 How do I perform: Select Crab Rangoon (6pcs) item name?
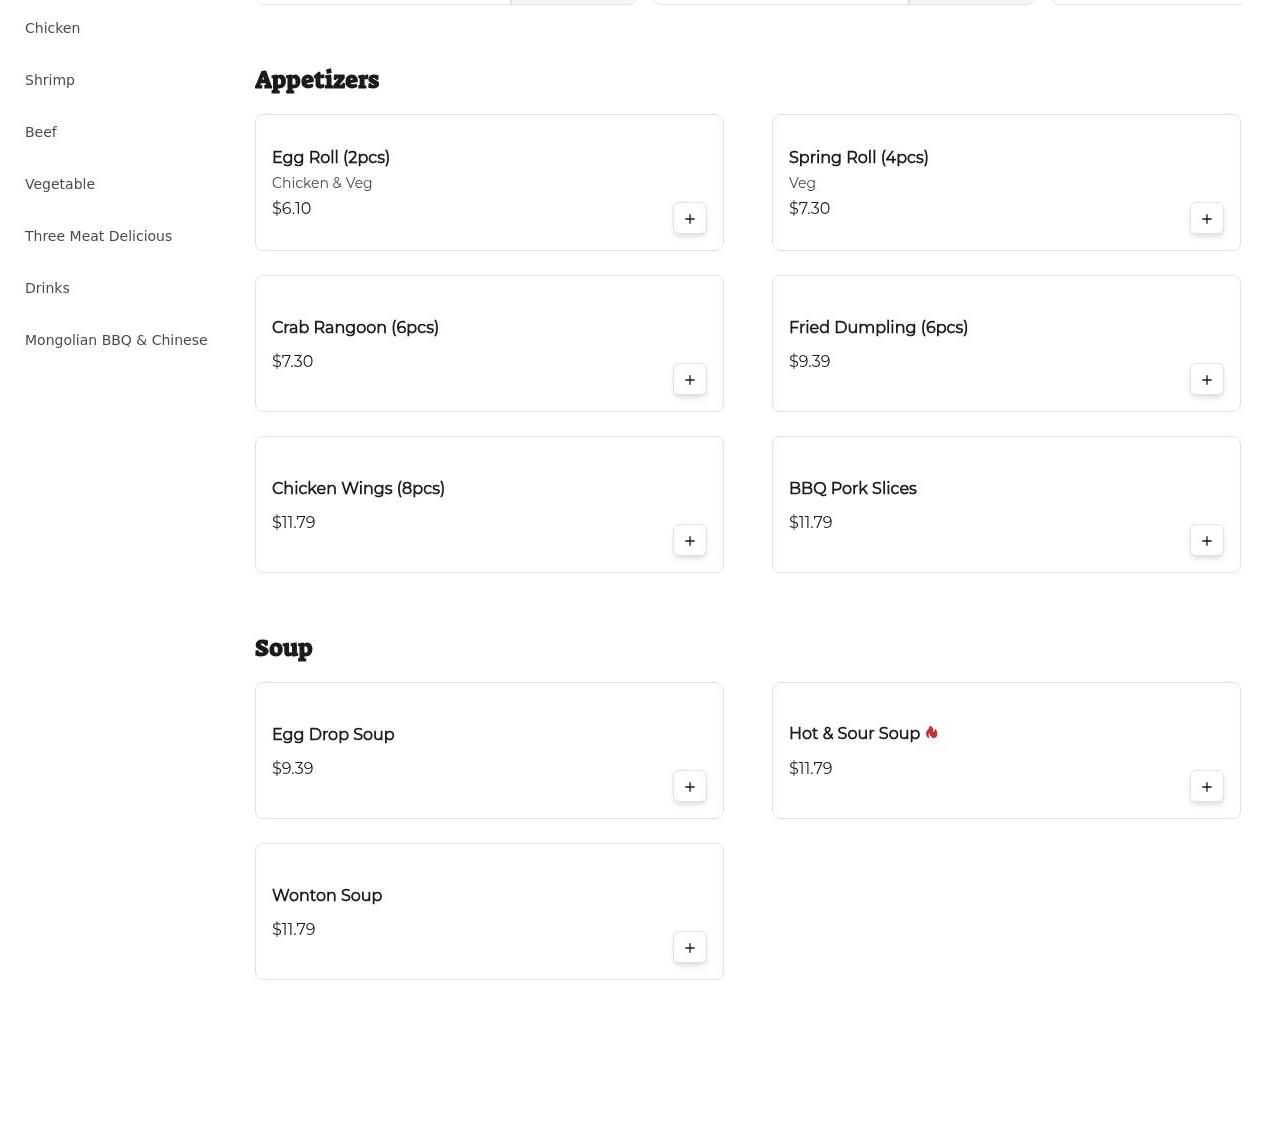(355, 327)
